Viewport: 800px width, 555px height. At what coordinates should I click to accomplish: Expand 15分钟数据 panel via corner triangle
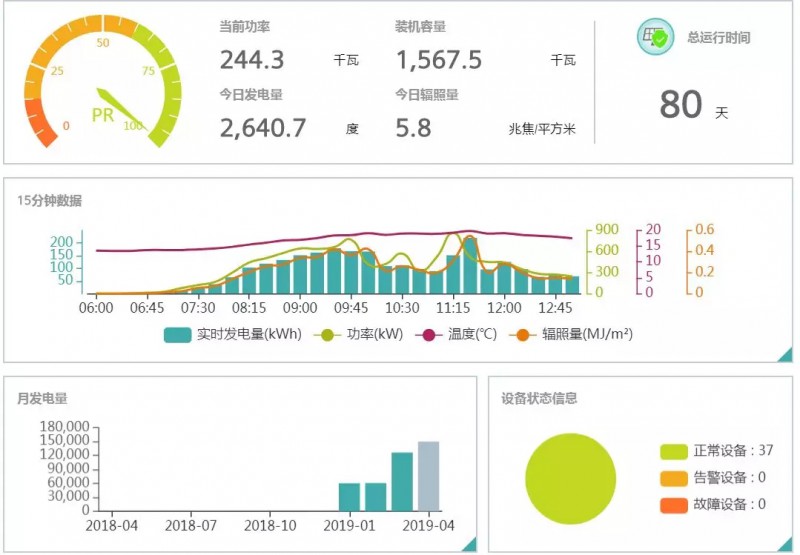point(785,354)
